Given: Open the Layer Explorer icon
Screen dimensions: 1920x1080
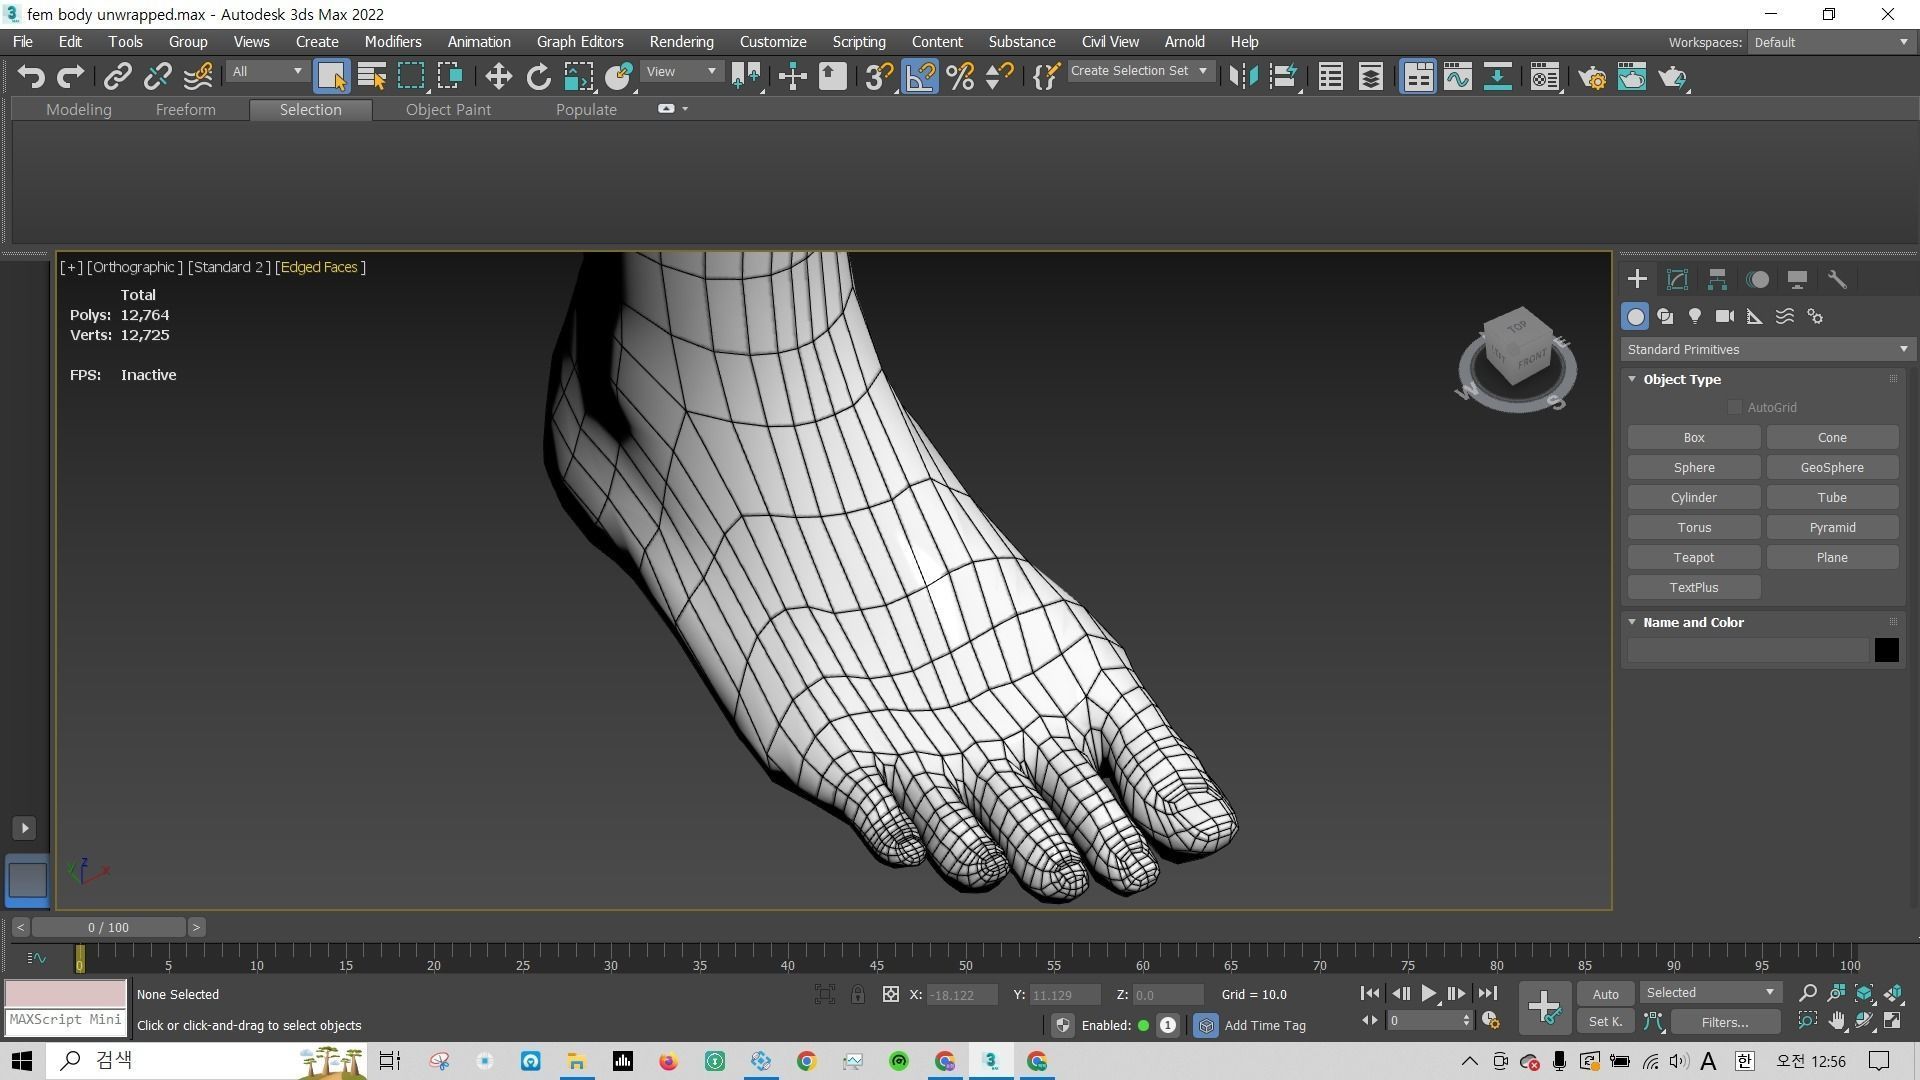Looking at the screenshot, I should tap(1370, 77).
